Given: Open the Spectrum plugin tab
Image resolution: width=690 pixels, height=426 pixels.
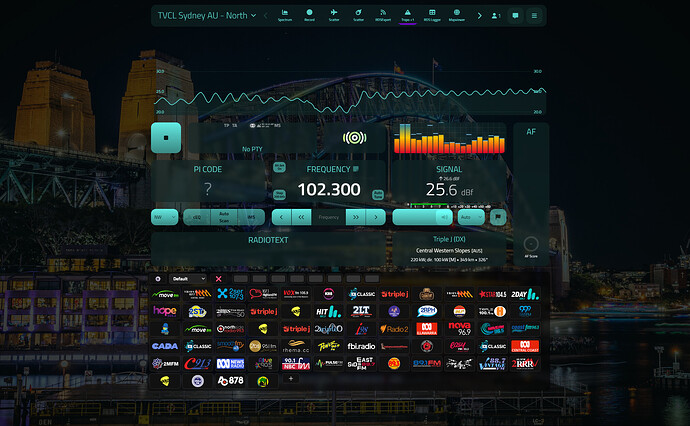Looking at the screenshot, I should 285,15.
